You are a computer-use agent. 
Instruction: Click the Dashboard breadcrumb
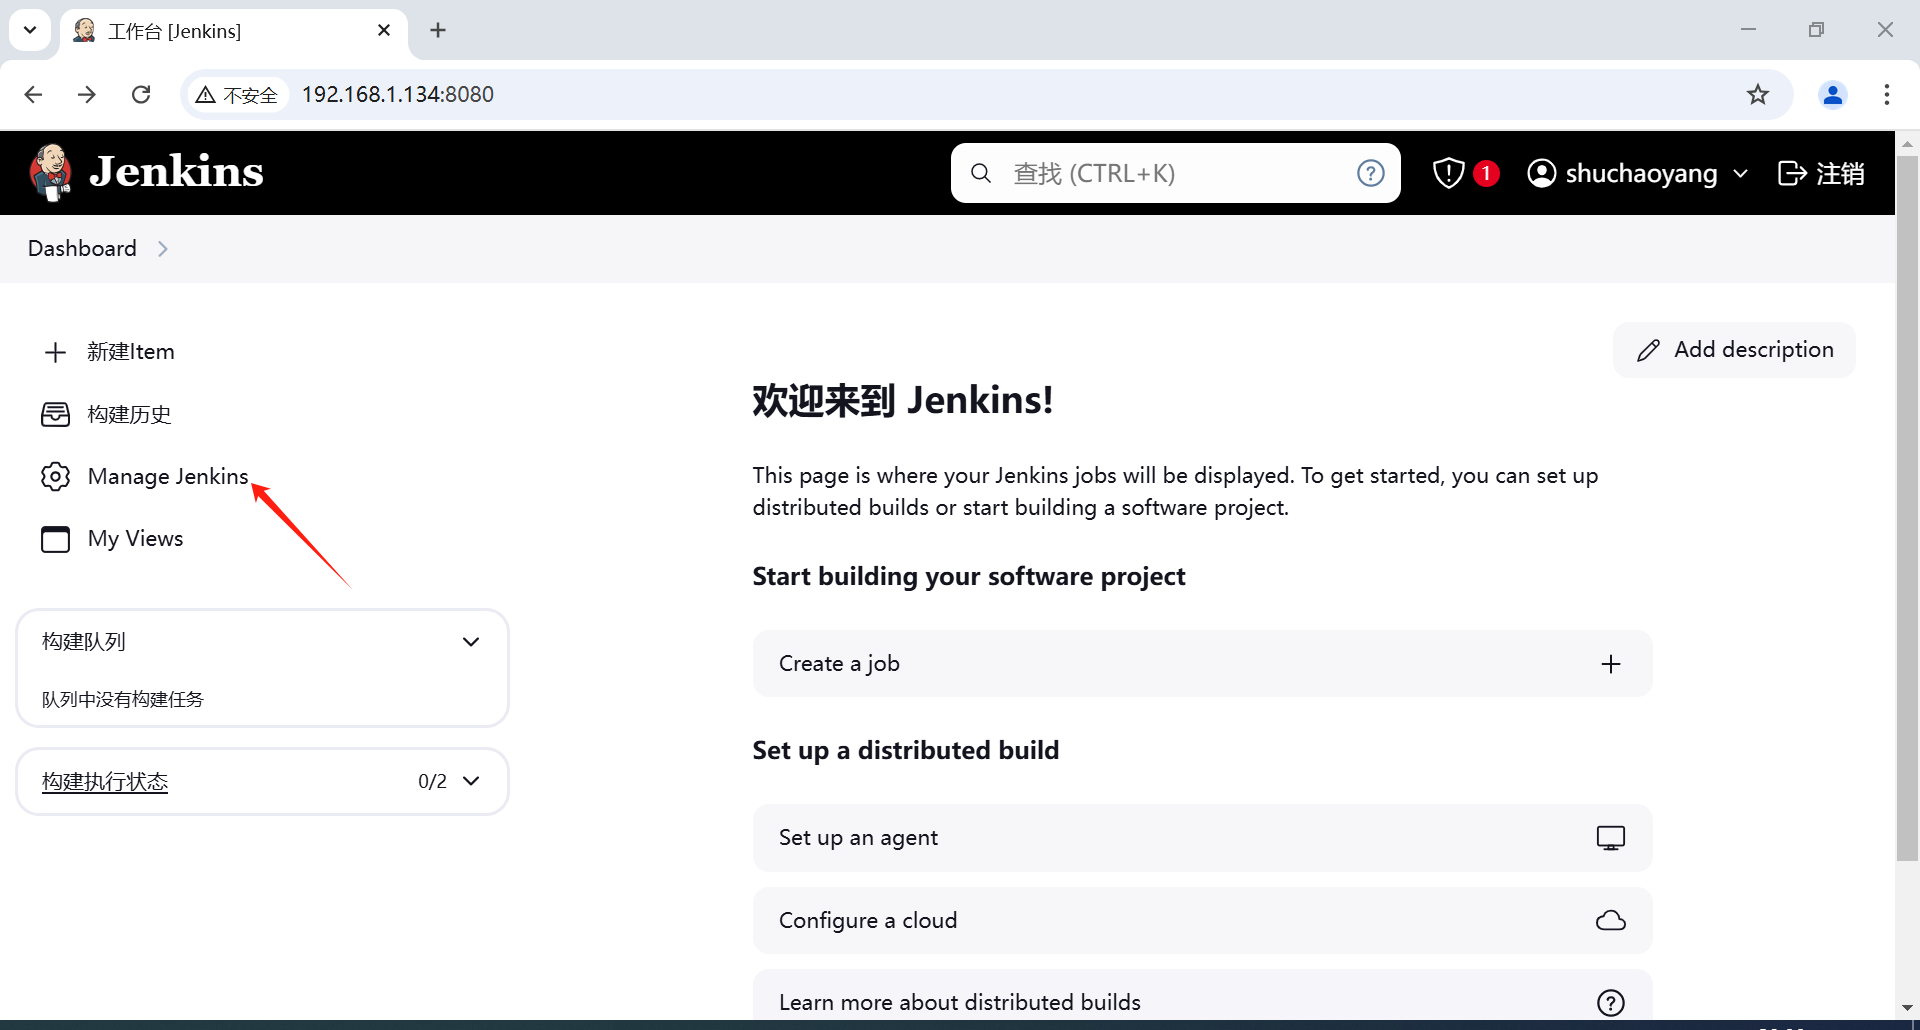point(82,249)
